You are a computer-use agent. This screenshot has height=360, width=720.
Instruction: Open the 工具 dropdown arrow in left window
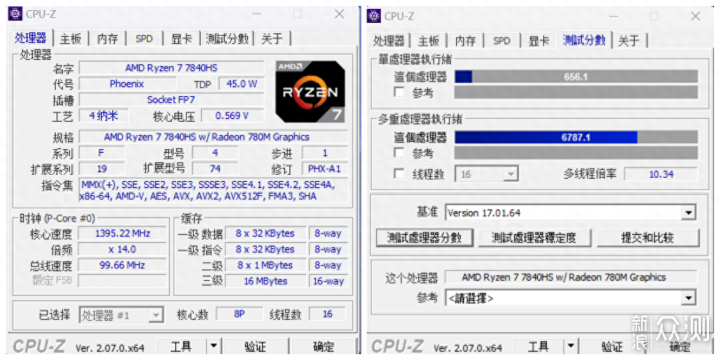coord(214,345)
